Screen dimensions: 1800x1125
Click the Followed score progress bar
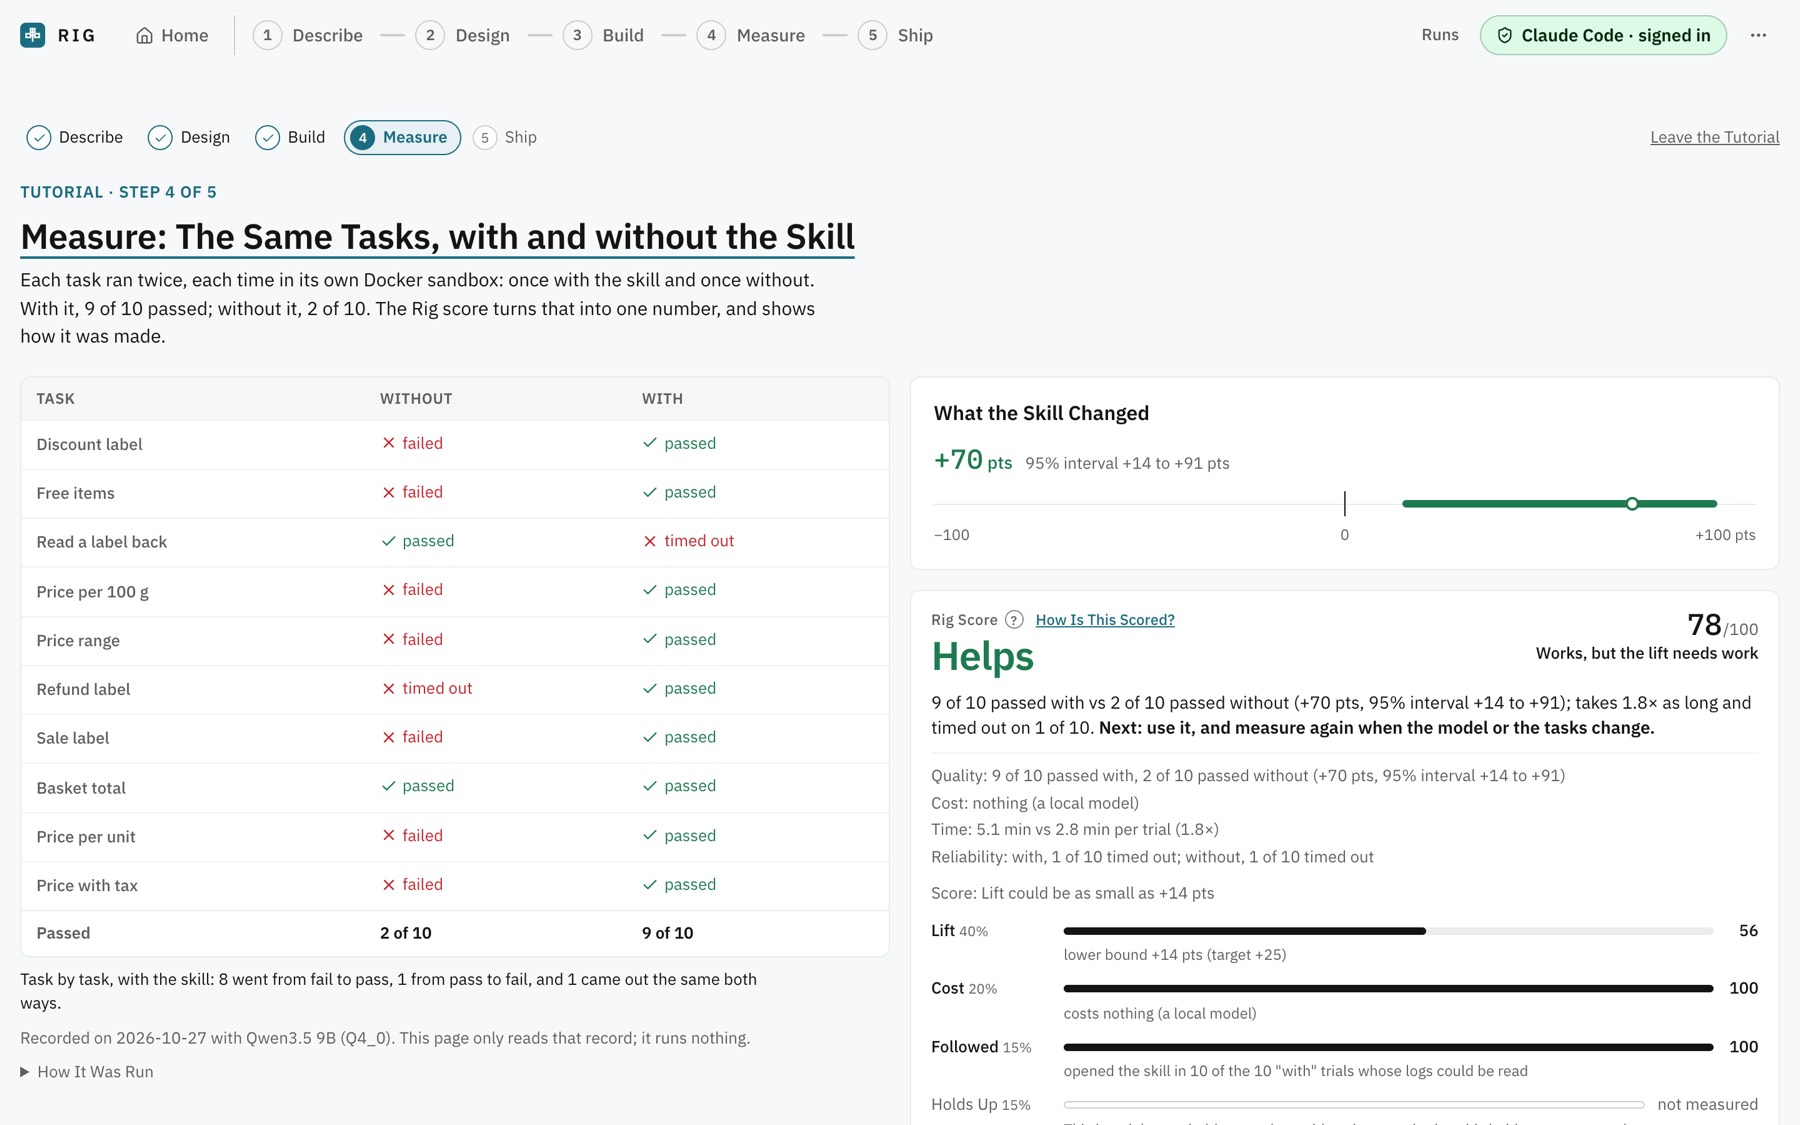coord(1388,1047)
